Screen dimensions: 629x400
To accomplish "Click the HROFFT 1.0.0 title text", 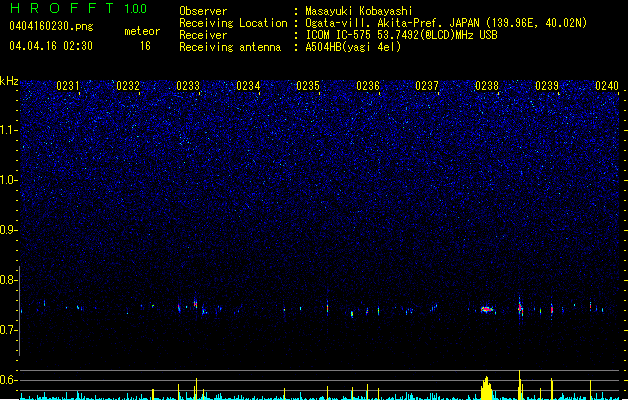I will coord(79,8).
